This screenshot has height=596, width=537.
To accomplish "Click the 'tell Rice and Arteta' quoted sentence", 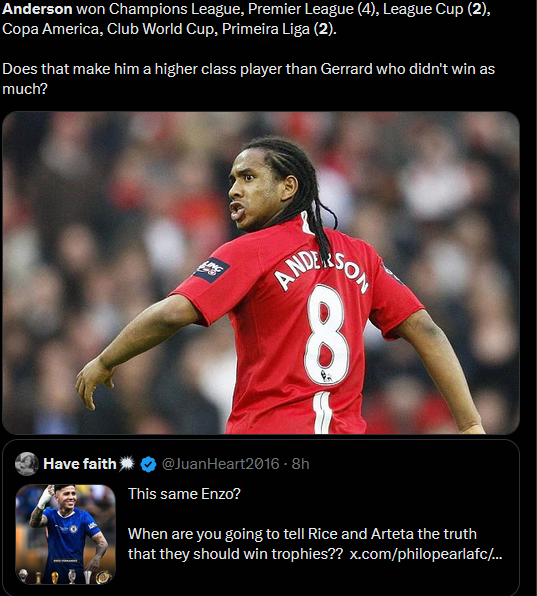I will click(x=302, y=544).
